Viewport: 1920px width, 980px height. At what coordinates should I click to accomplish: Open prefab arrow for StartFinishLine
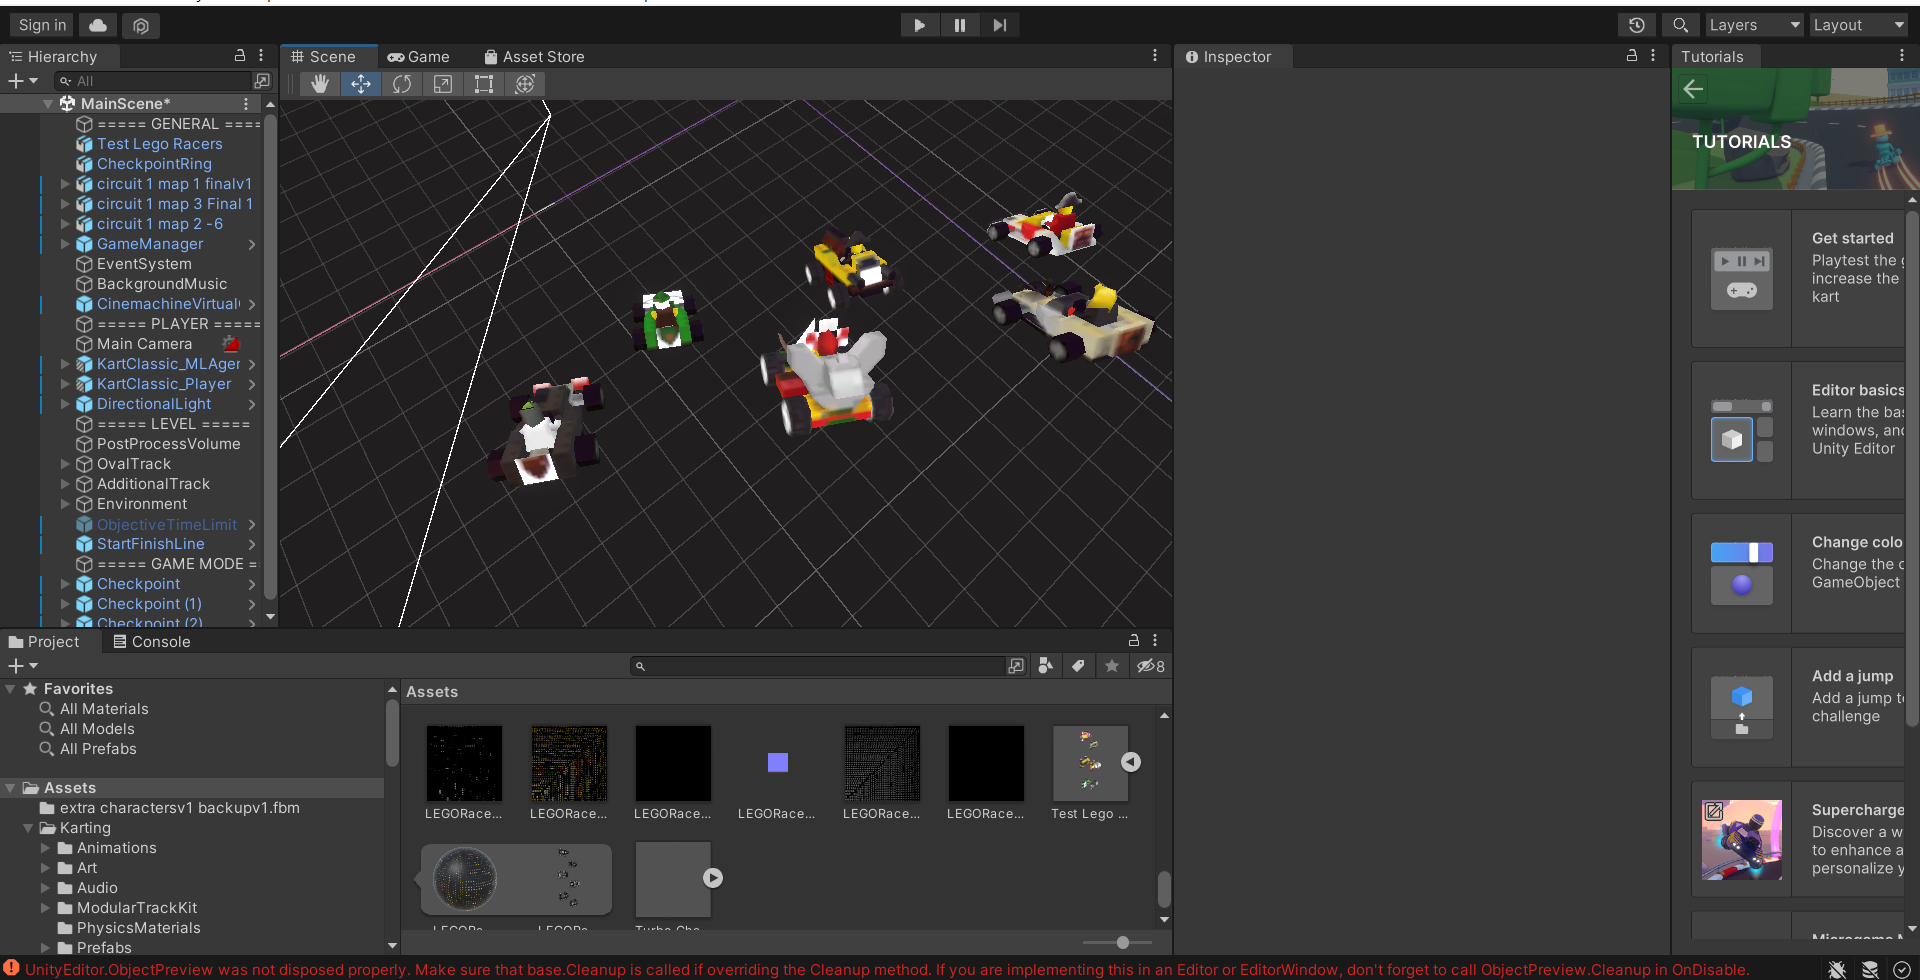(252, 544)
